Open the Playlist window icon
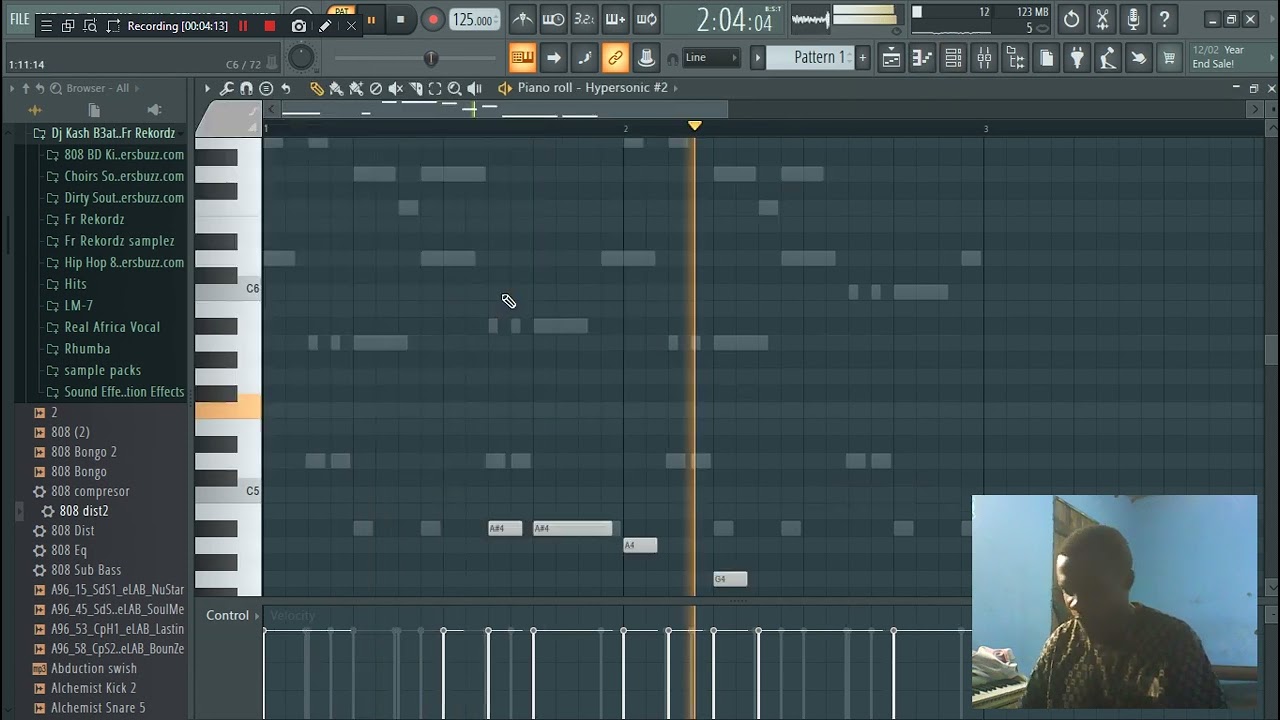Viewport: 1280px width, 720px height. click(891, 58)
